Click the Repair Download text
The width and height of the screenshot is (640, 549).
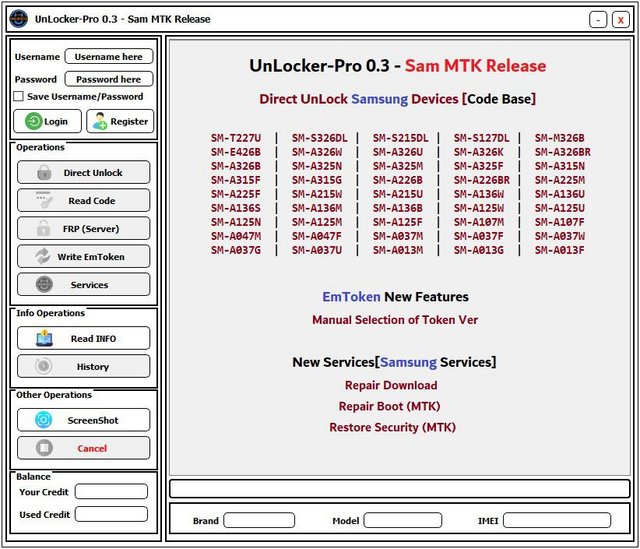click(x=391, y=385)
